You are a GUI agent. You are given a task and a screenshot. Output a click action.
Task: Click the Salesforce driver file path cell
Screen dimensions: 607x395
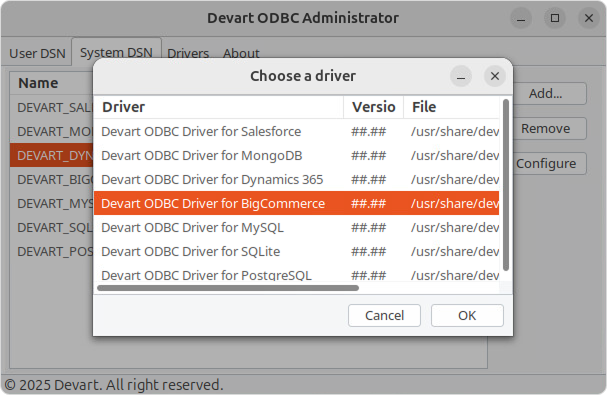pyautogui.click(x=452, y=131)
